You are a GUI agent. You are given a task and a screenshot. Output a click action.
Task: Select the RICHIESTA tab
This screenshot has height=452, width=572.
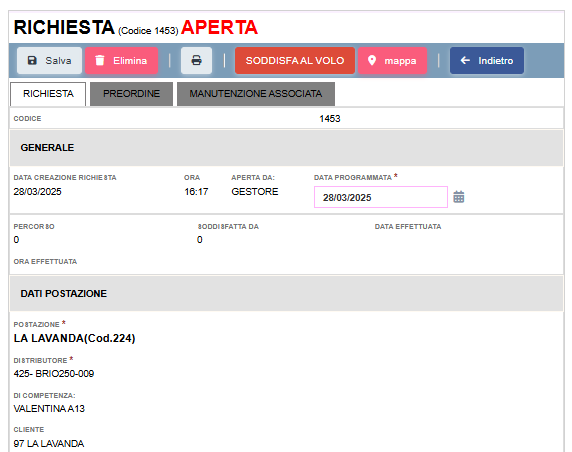click(x=48, y=94)
